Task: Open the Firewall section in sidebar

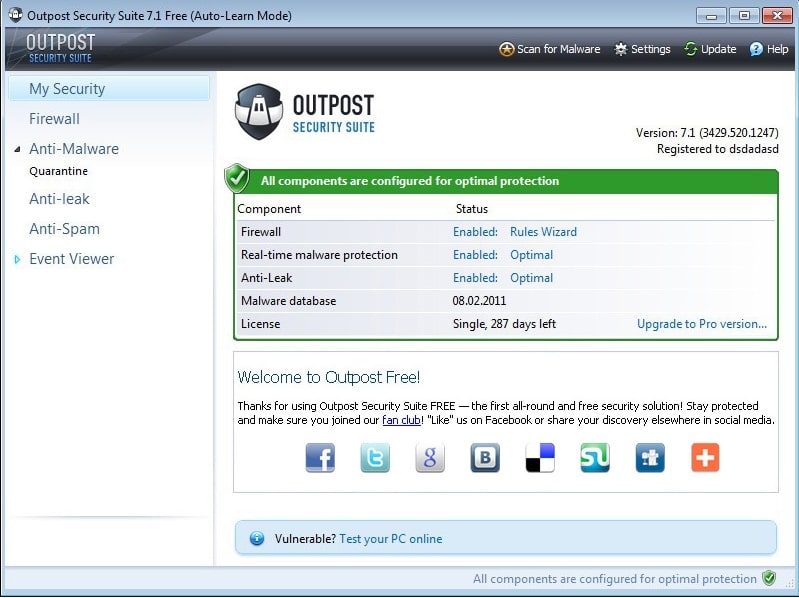Action: (54, 119)
